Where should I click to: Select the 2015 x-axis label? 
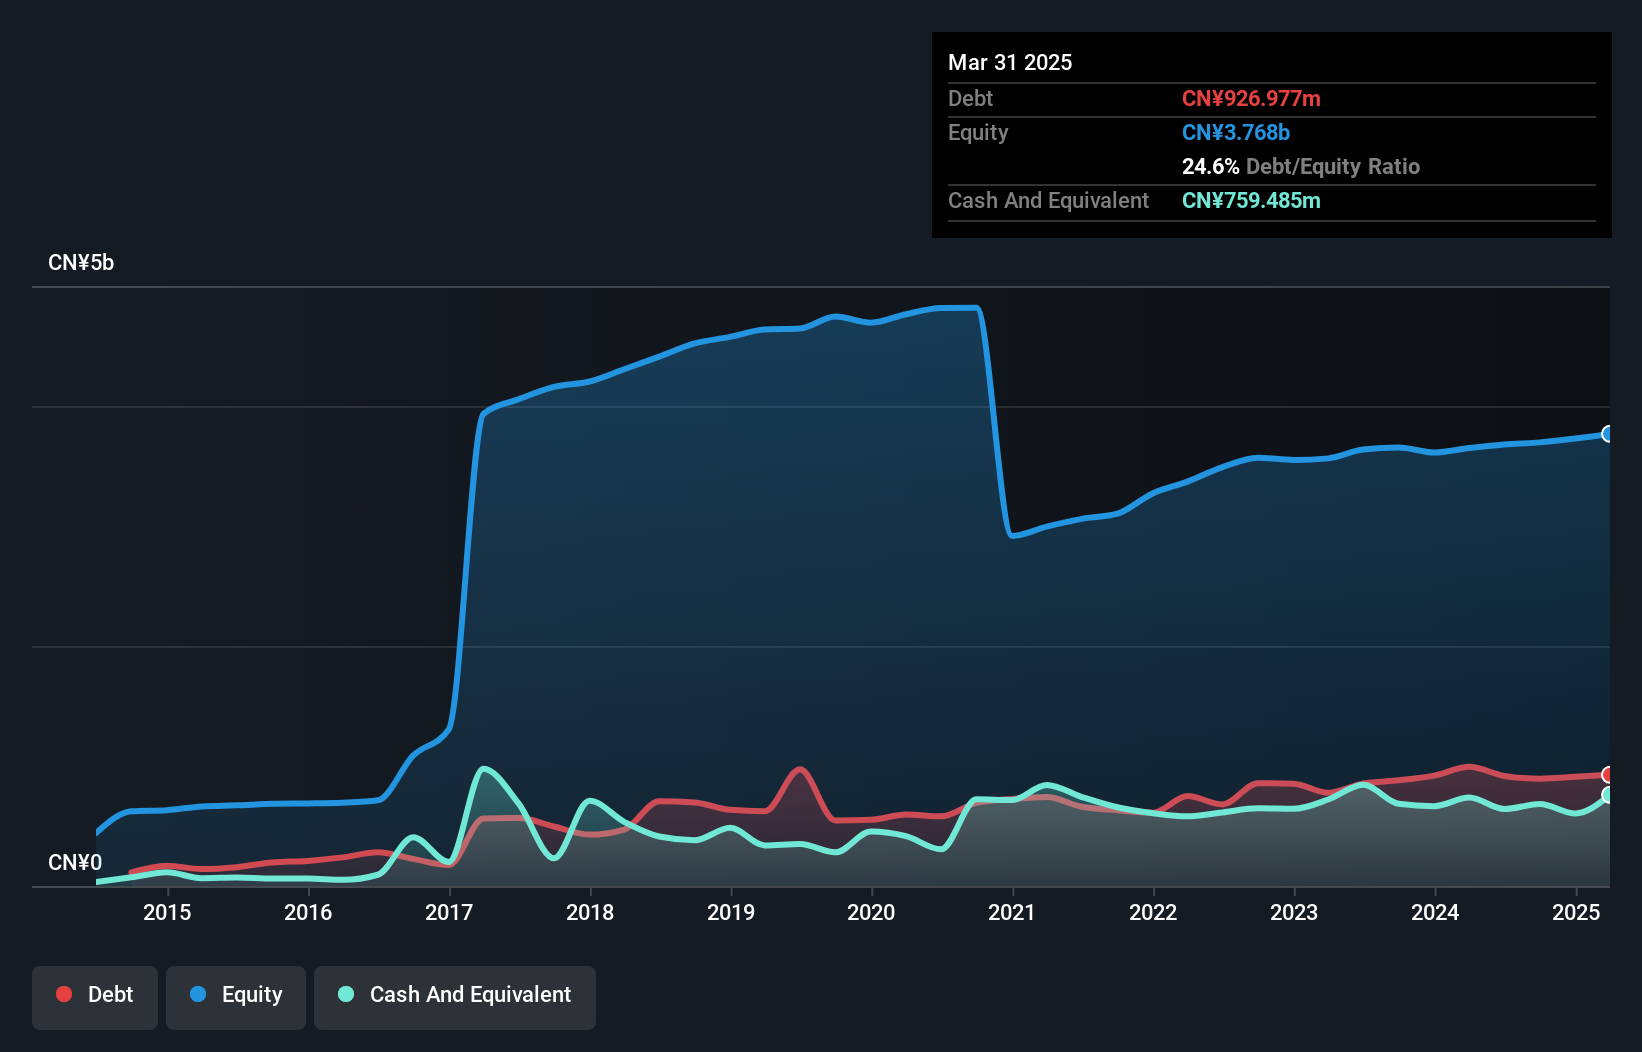coord(167,912)
